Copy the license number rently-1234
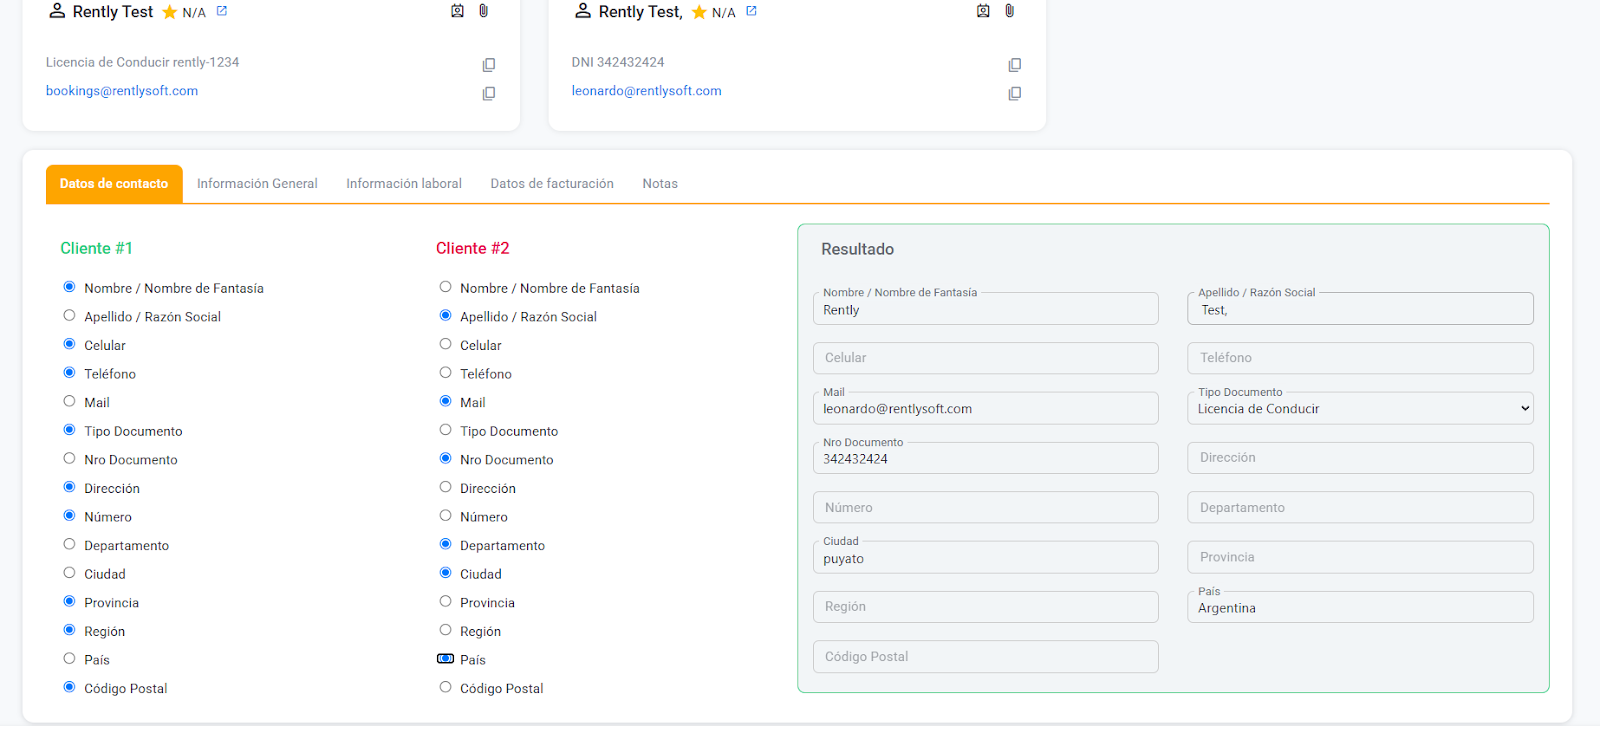Screen dimensions: 1600x733 (x=489, y=65)
